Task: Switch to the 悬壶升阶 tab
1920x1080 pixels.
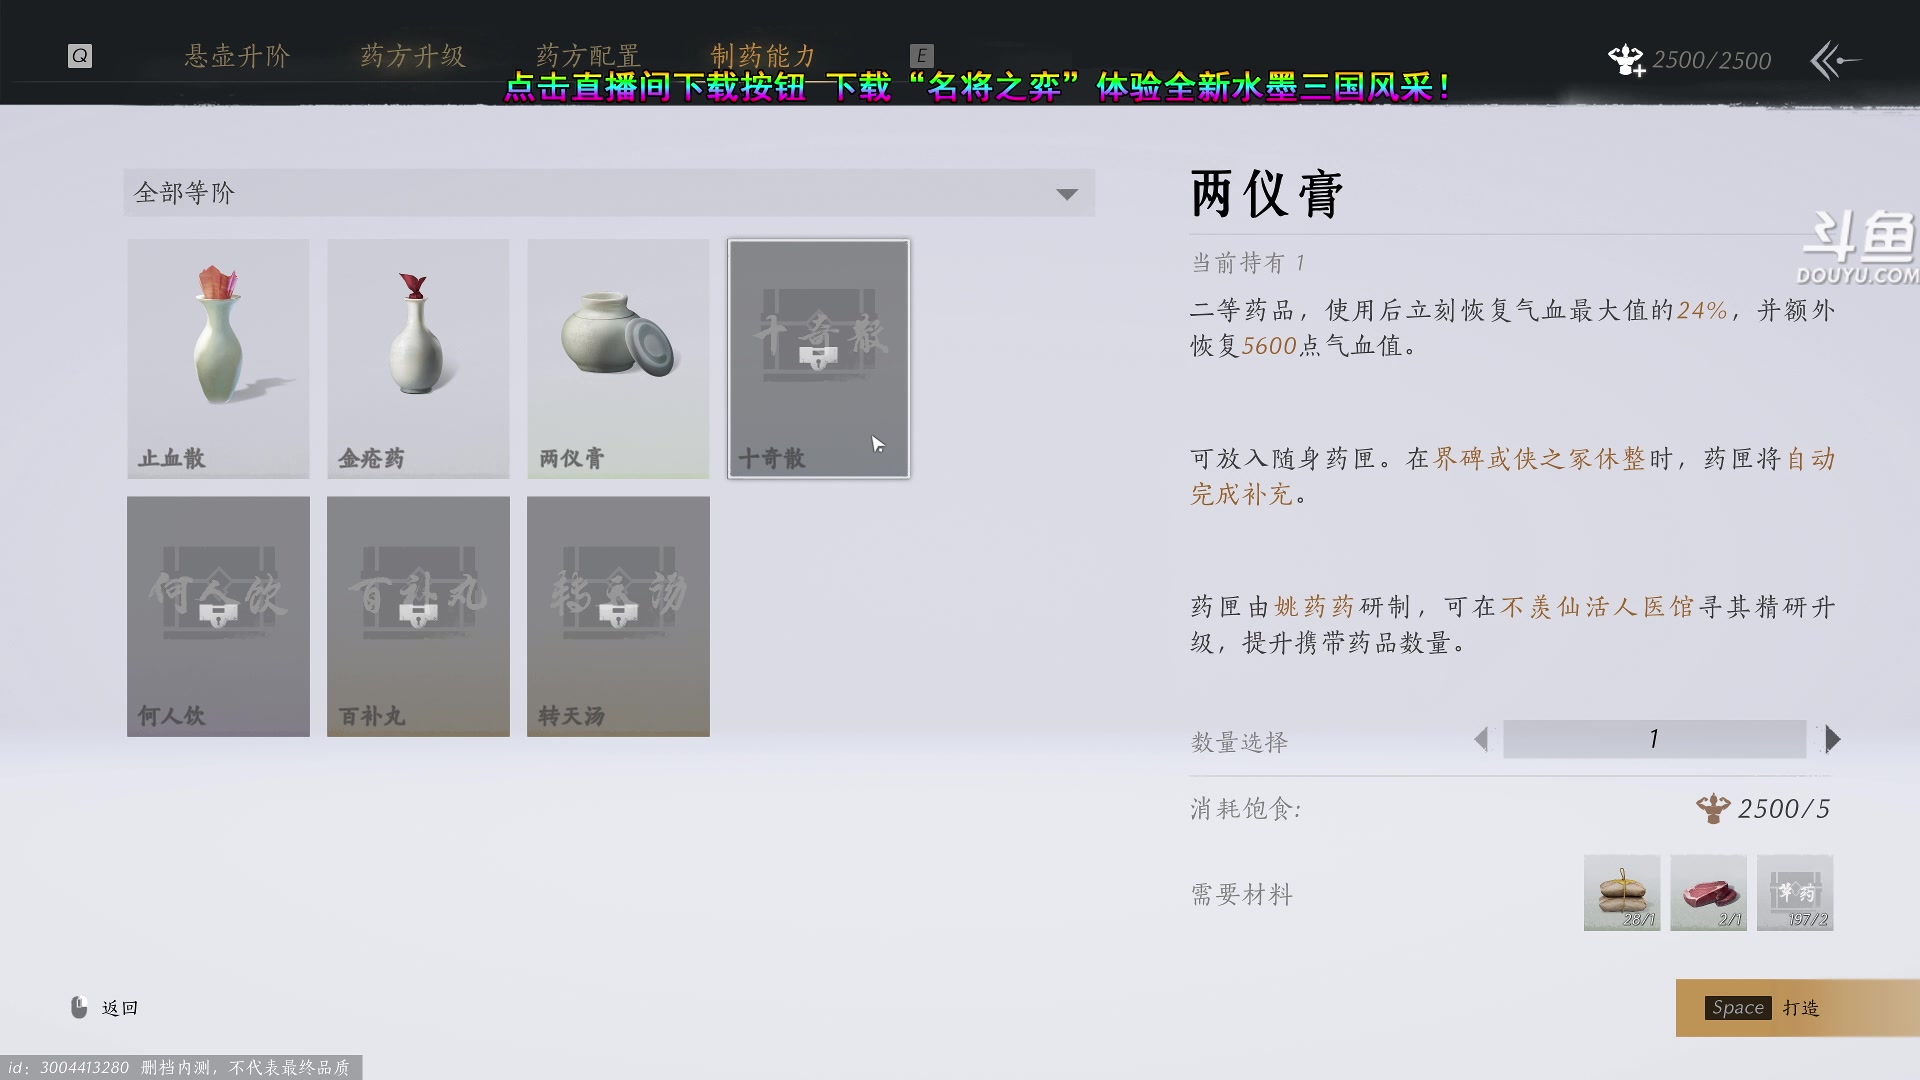Action: [236, 57]
